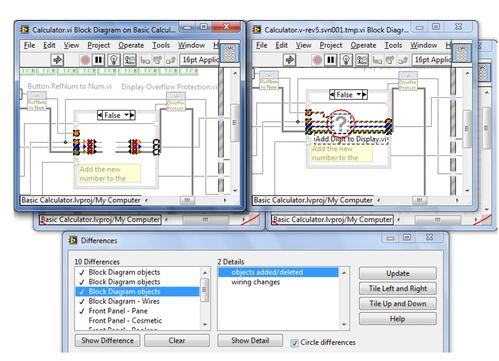Click Show Detail button
The image size is (499, 361).
250,341
